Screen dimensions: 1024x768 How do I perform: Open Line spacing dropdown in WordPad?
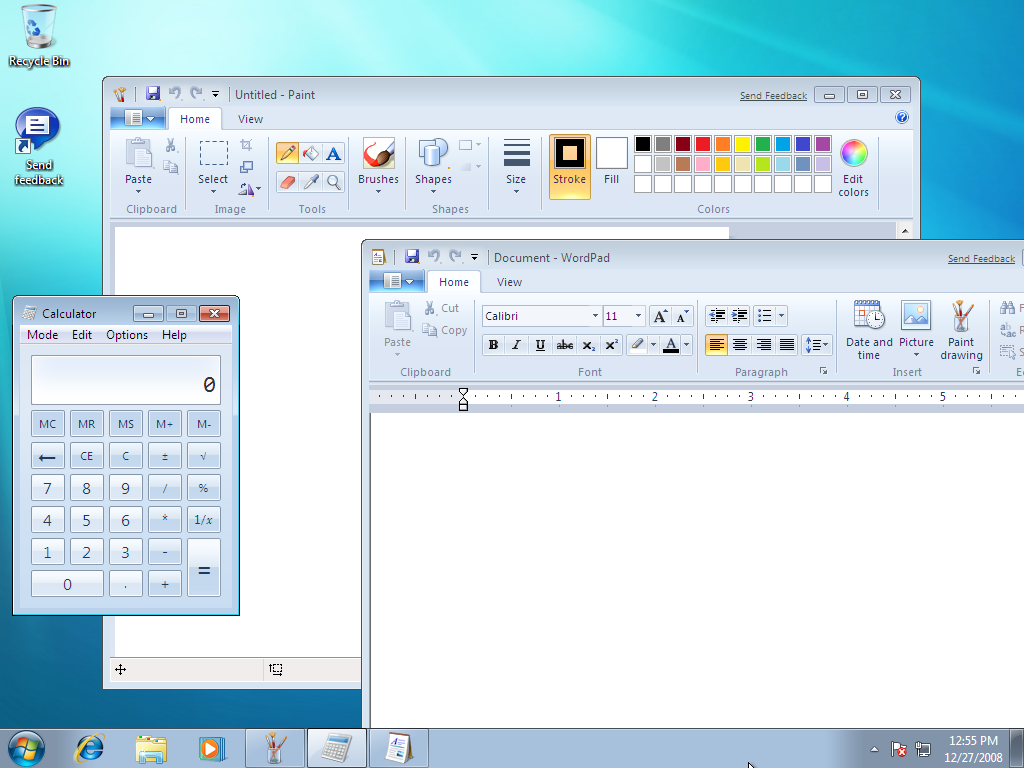(x=816, y=345)
